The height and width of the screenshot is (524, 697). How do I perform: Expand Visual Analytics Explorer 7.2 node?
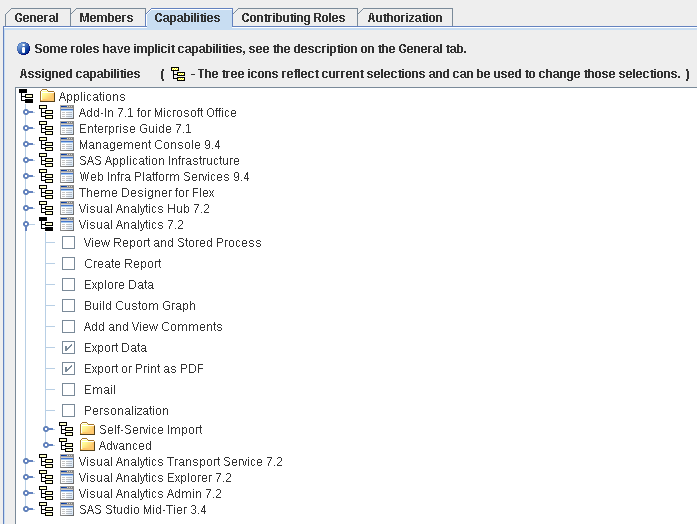27,477
